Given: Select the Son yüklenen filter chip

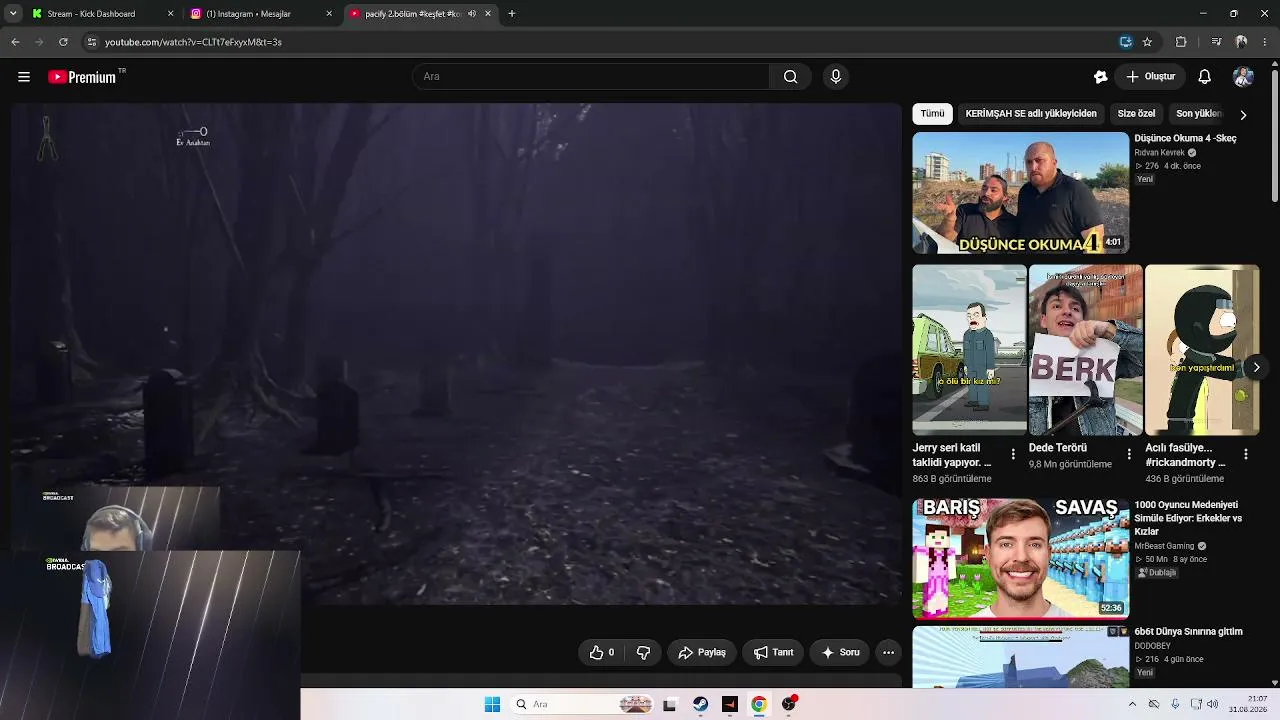Looking at the screenshot, I should click(x=1199, y=114).
